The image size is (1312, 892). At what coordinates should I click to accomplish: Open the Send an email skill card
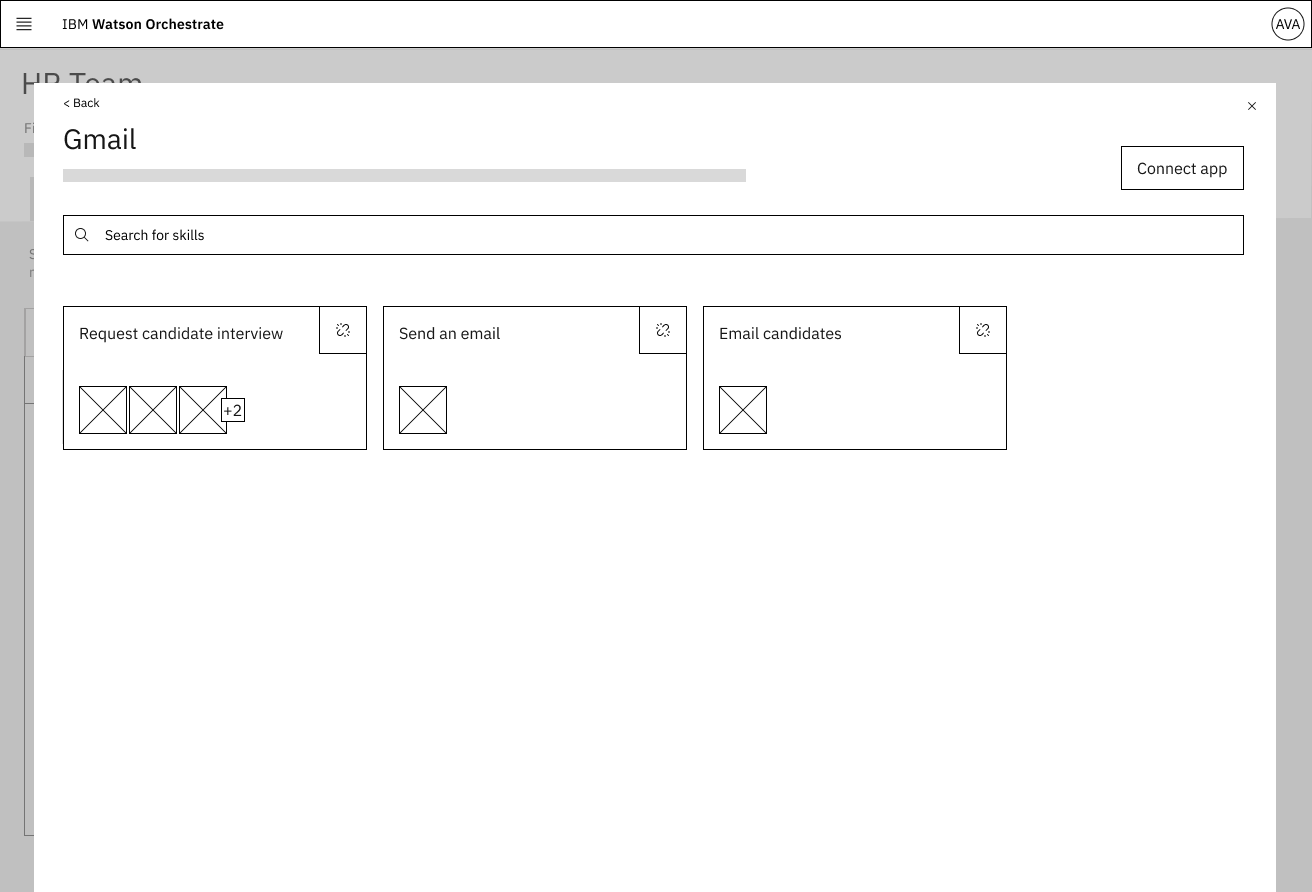[x=535, y=378]
